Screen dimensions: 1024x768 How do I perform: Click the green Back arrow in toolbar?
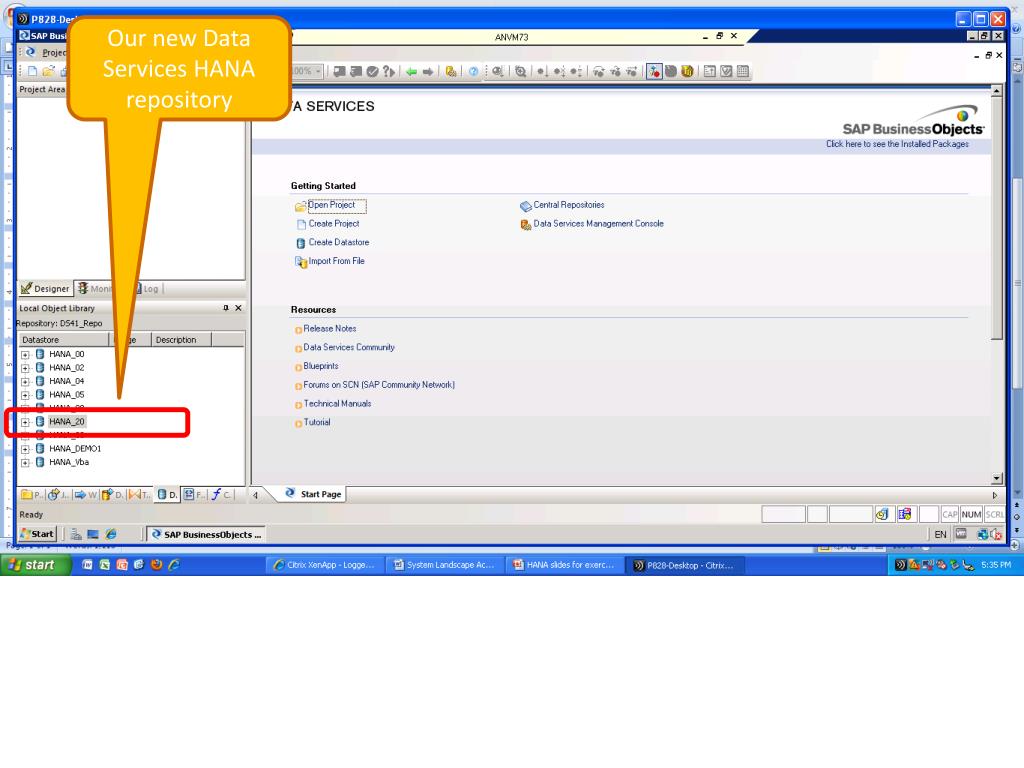(411, 72)
